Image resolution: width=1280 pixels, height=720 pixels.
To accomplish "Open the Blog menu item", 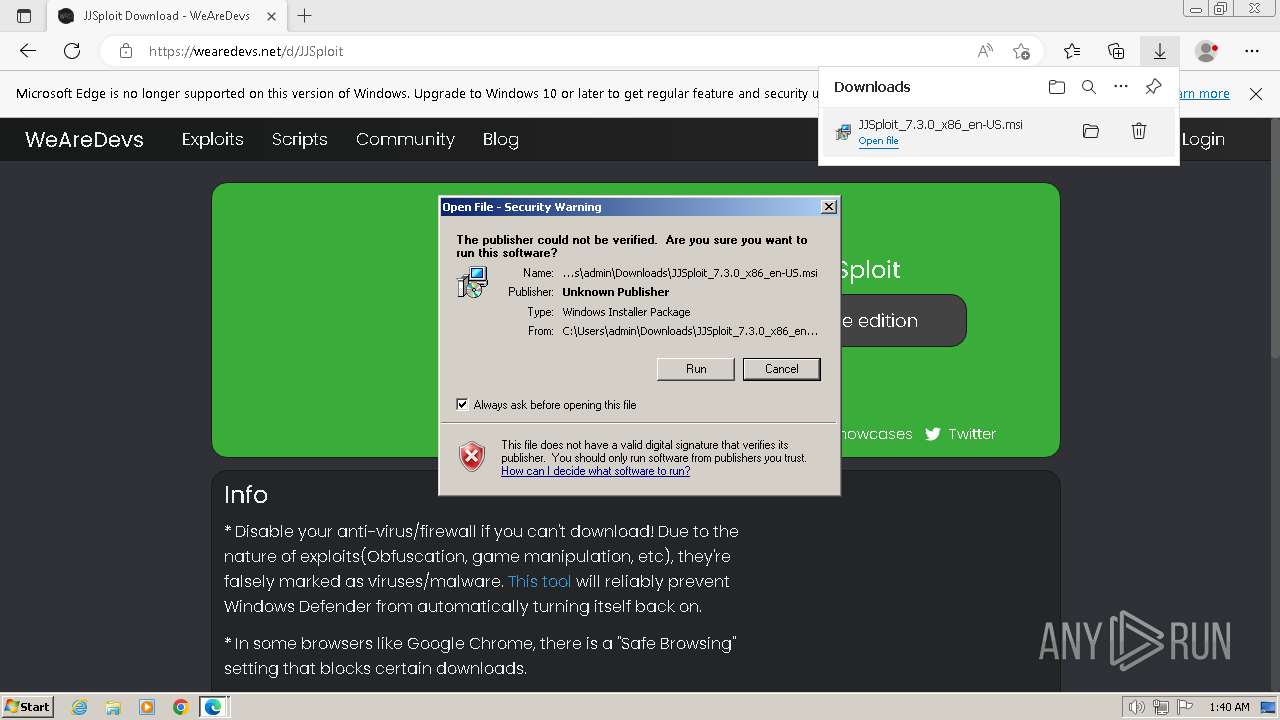I will pos(500,139).
